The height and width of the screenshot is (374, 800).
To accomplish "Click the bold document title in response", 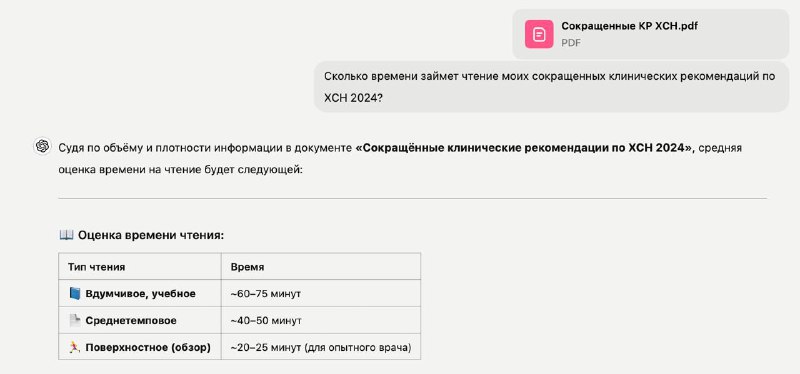I will tap(525, 148).
